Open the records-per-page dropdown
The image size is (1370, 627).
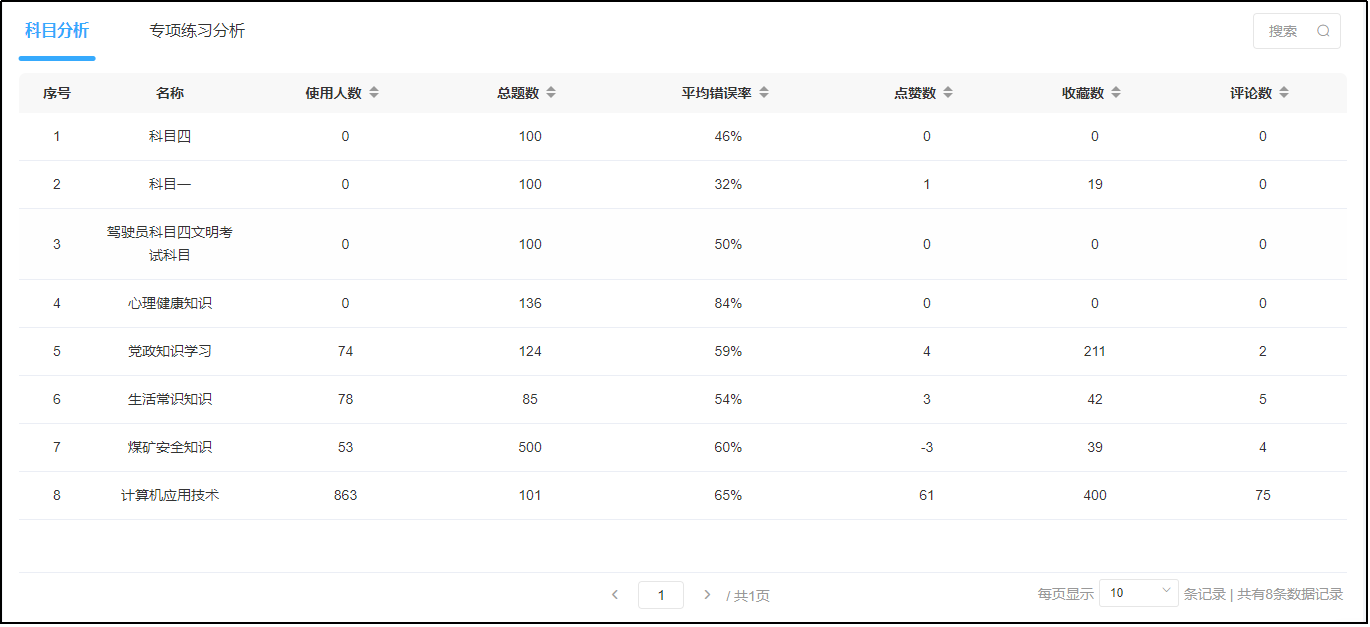point(1139,593)
